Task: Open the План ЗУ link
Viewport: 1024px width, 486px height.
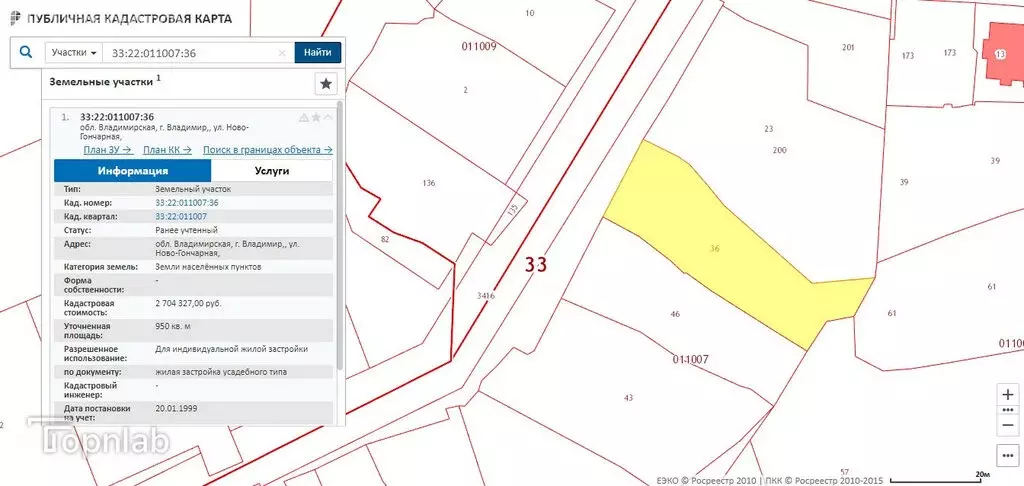Action: click(108, 150)
